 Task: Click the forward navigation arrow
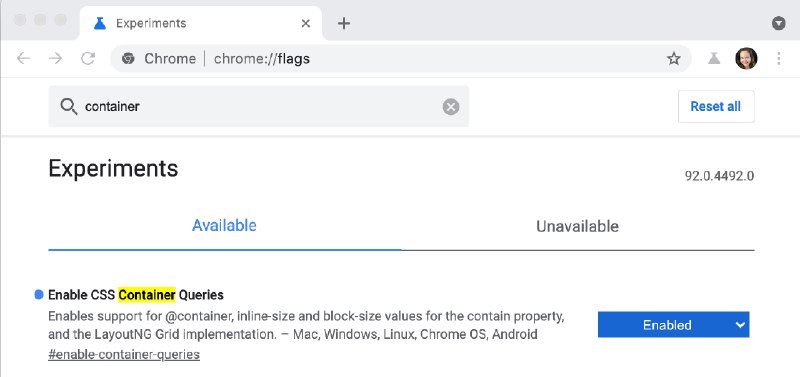56,59
